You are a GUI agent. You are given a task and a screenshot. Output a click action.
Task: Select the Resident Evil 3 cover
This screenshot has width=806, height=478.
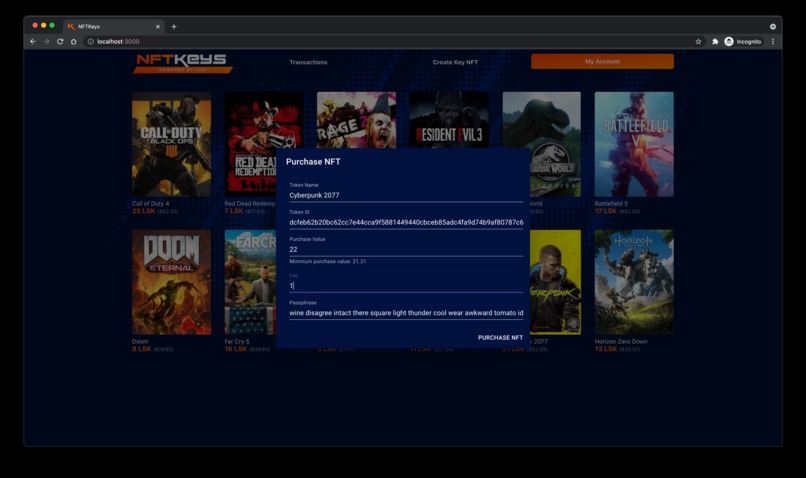point(449,120)
